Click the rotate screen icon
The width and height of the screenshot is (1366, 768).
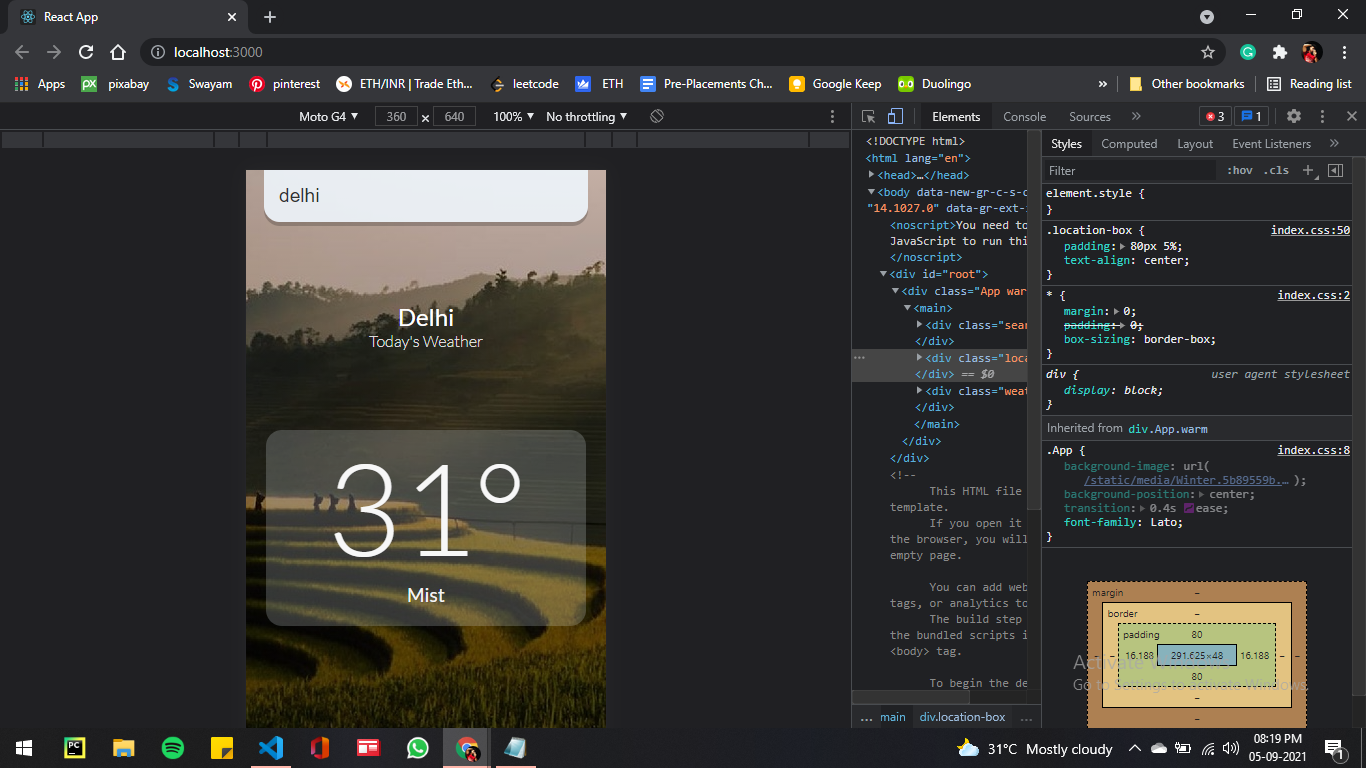(x=657, y=117)
